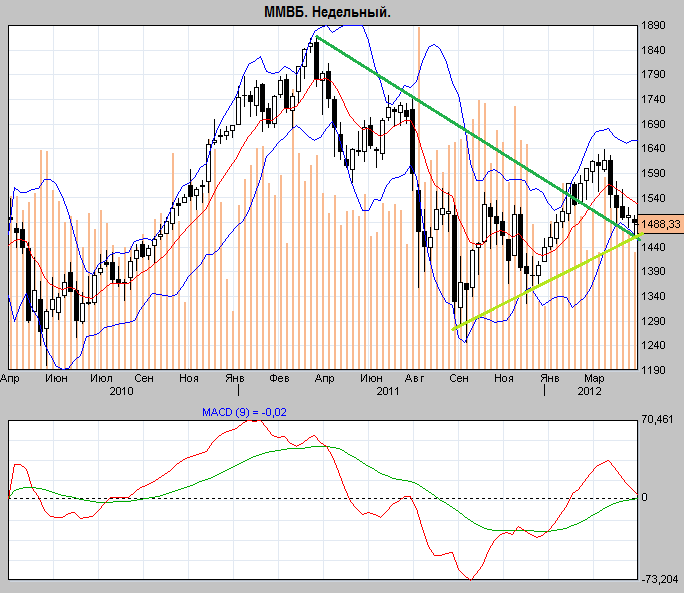Click the Янв label before the 2012 tick
The image size is (684, 593).
(x=550, y=378)
